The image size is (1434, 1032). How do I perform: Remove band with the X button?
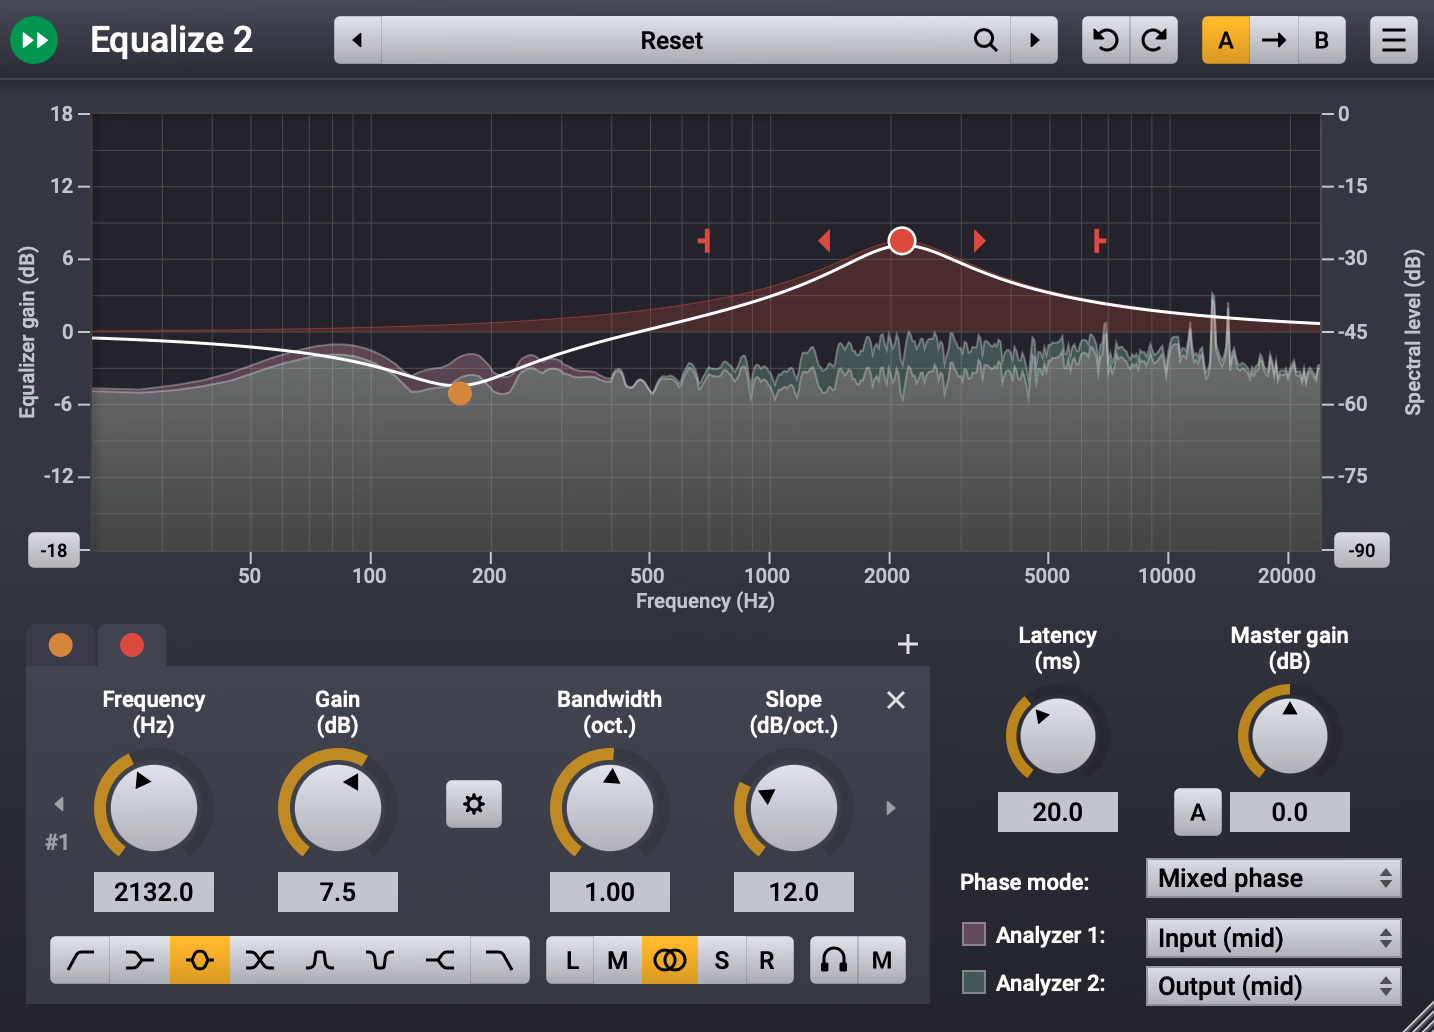click(x=896, y=700)
